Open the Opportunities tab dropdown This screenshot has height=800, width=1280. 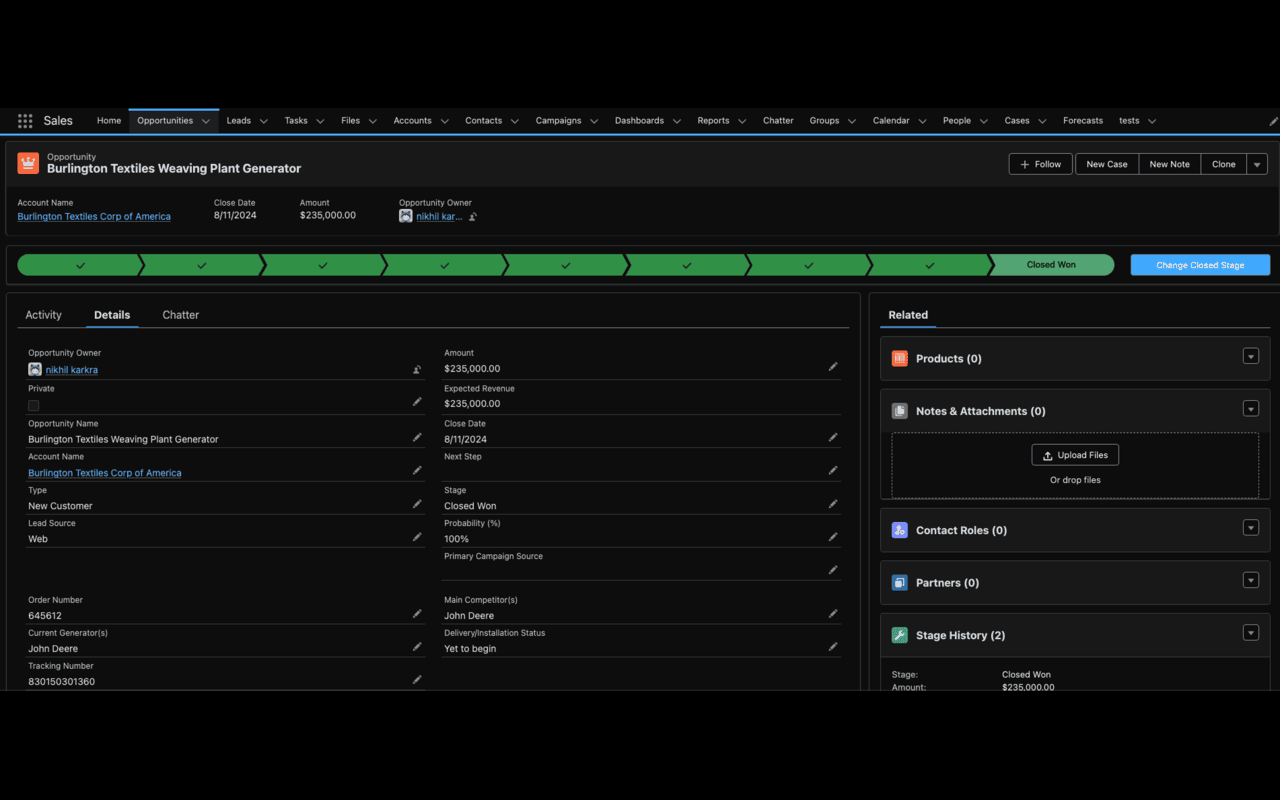tap(207, 120)
